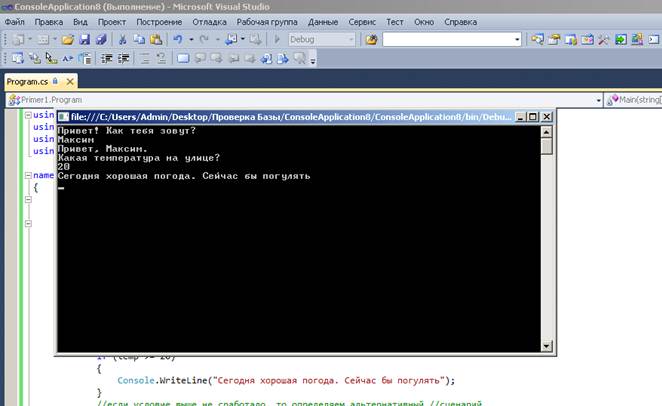Open the Navigate Backward dropdown arrow
The image size is (662, 406).
(243, 40)
